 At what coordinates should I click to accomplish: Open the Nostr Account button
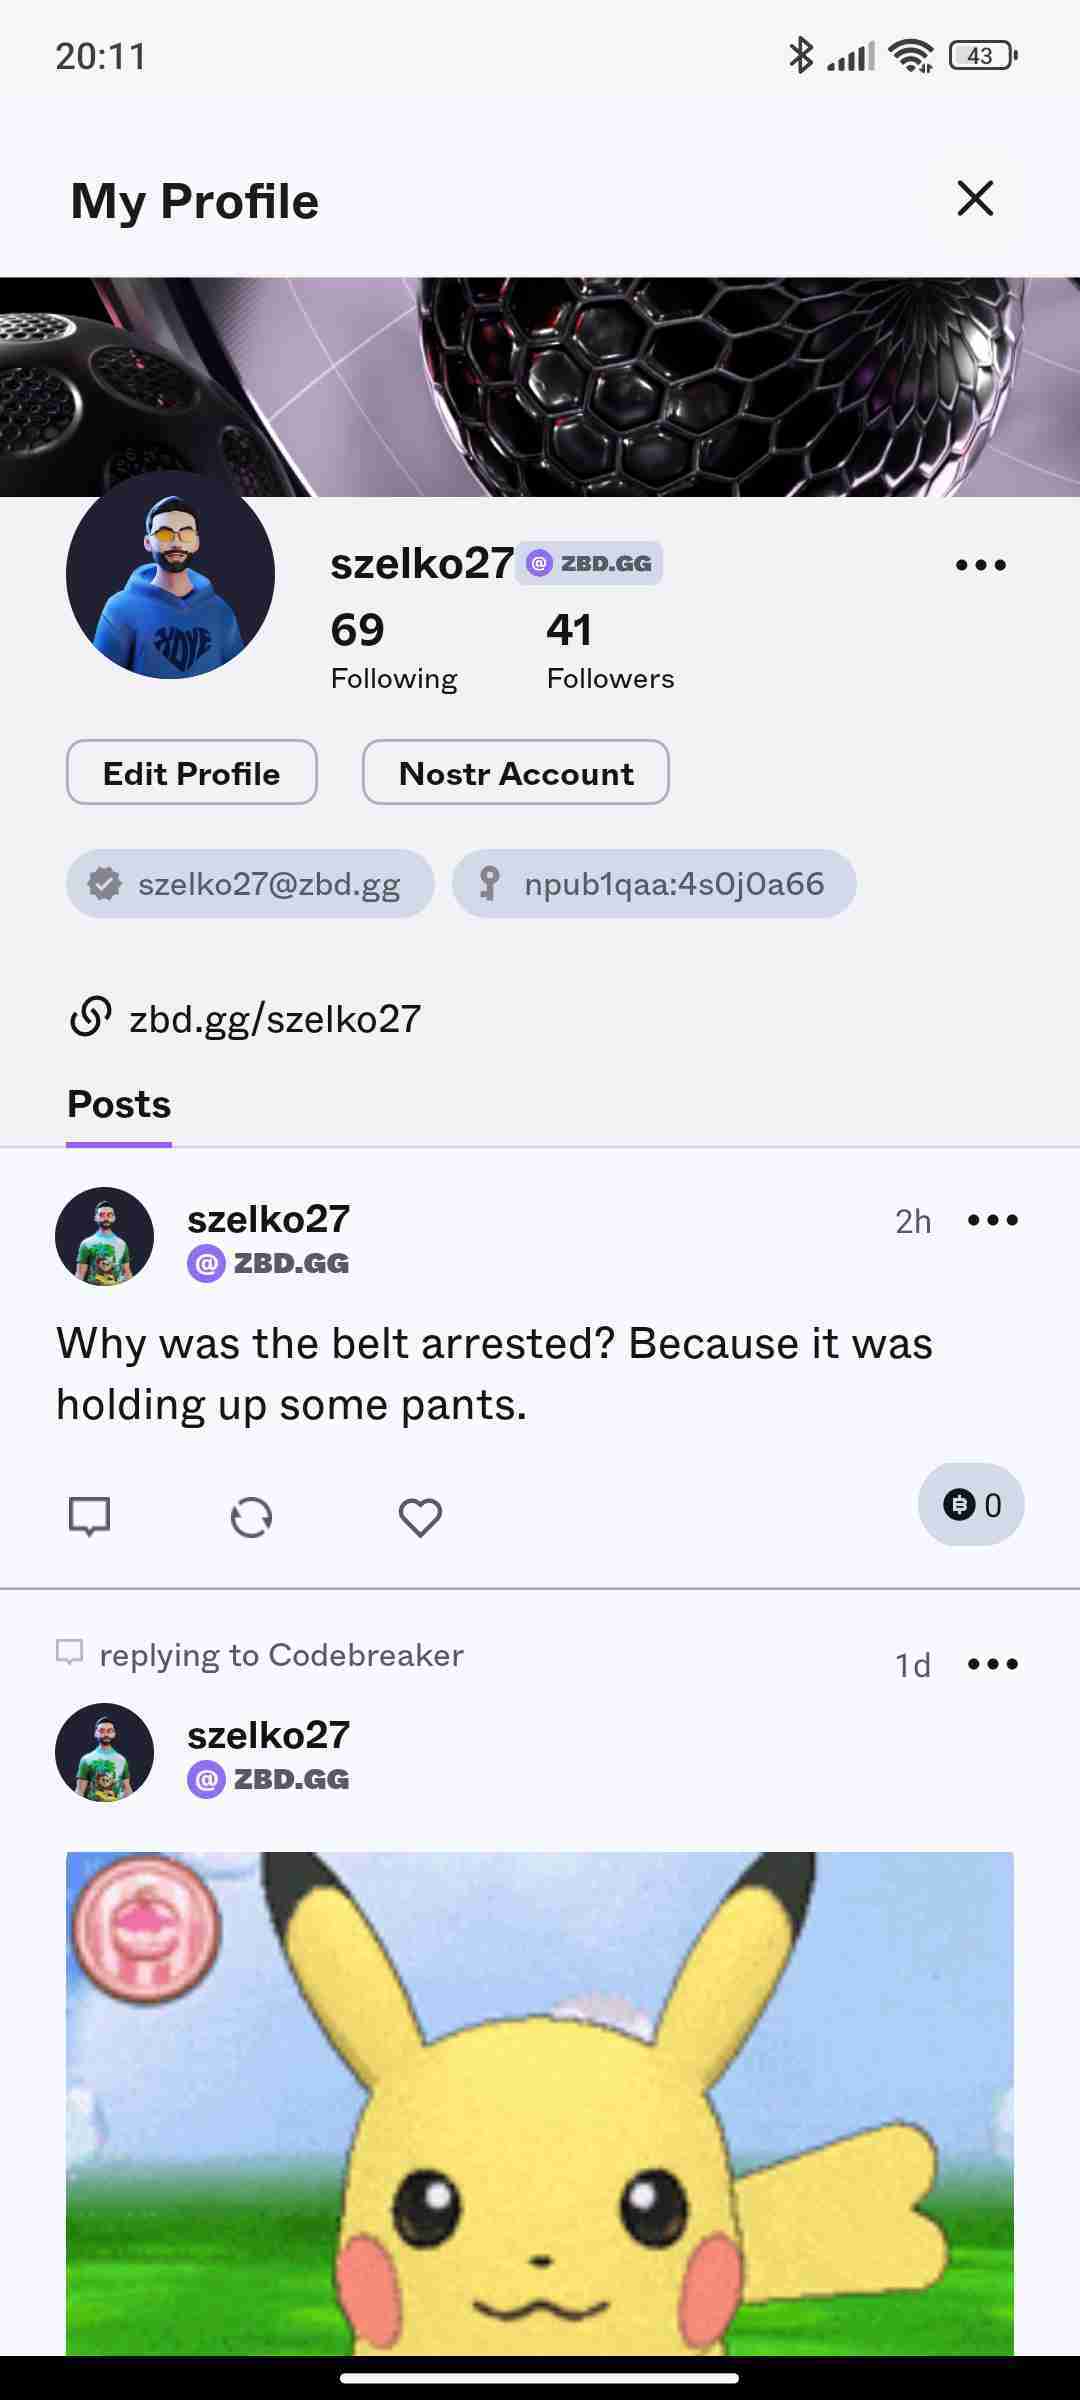click(x=516, y=773)
